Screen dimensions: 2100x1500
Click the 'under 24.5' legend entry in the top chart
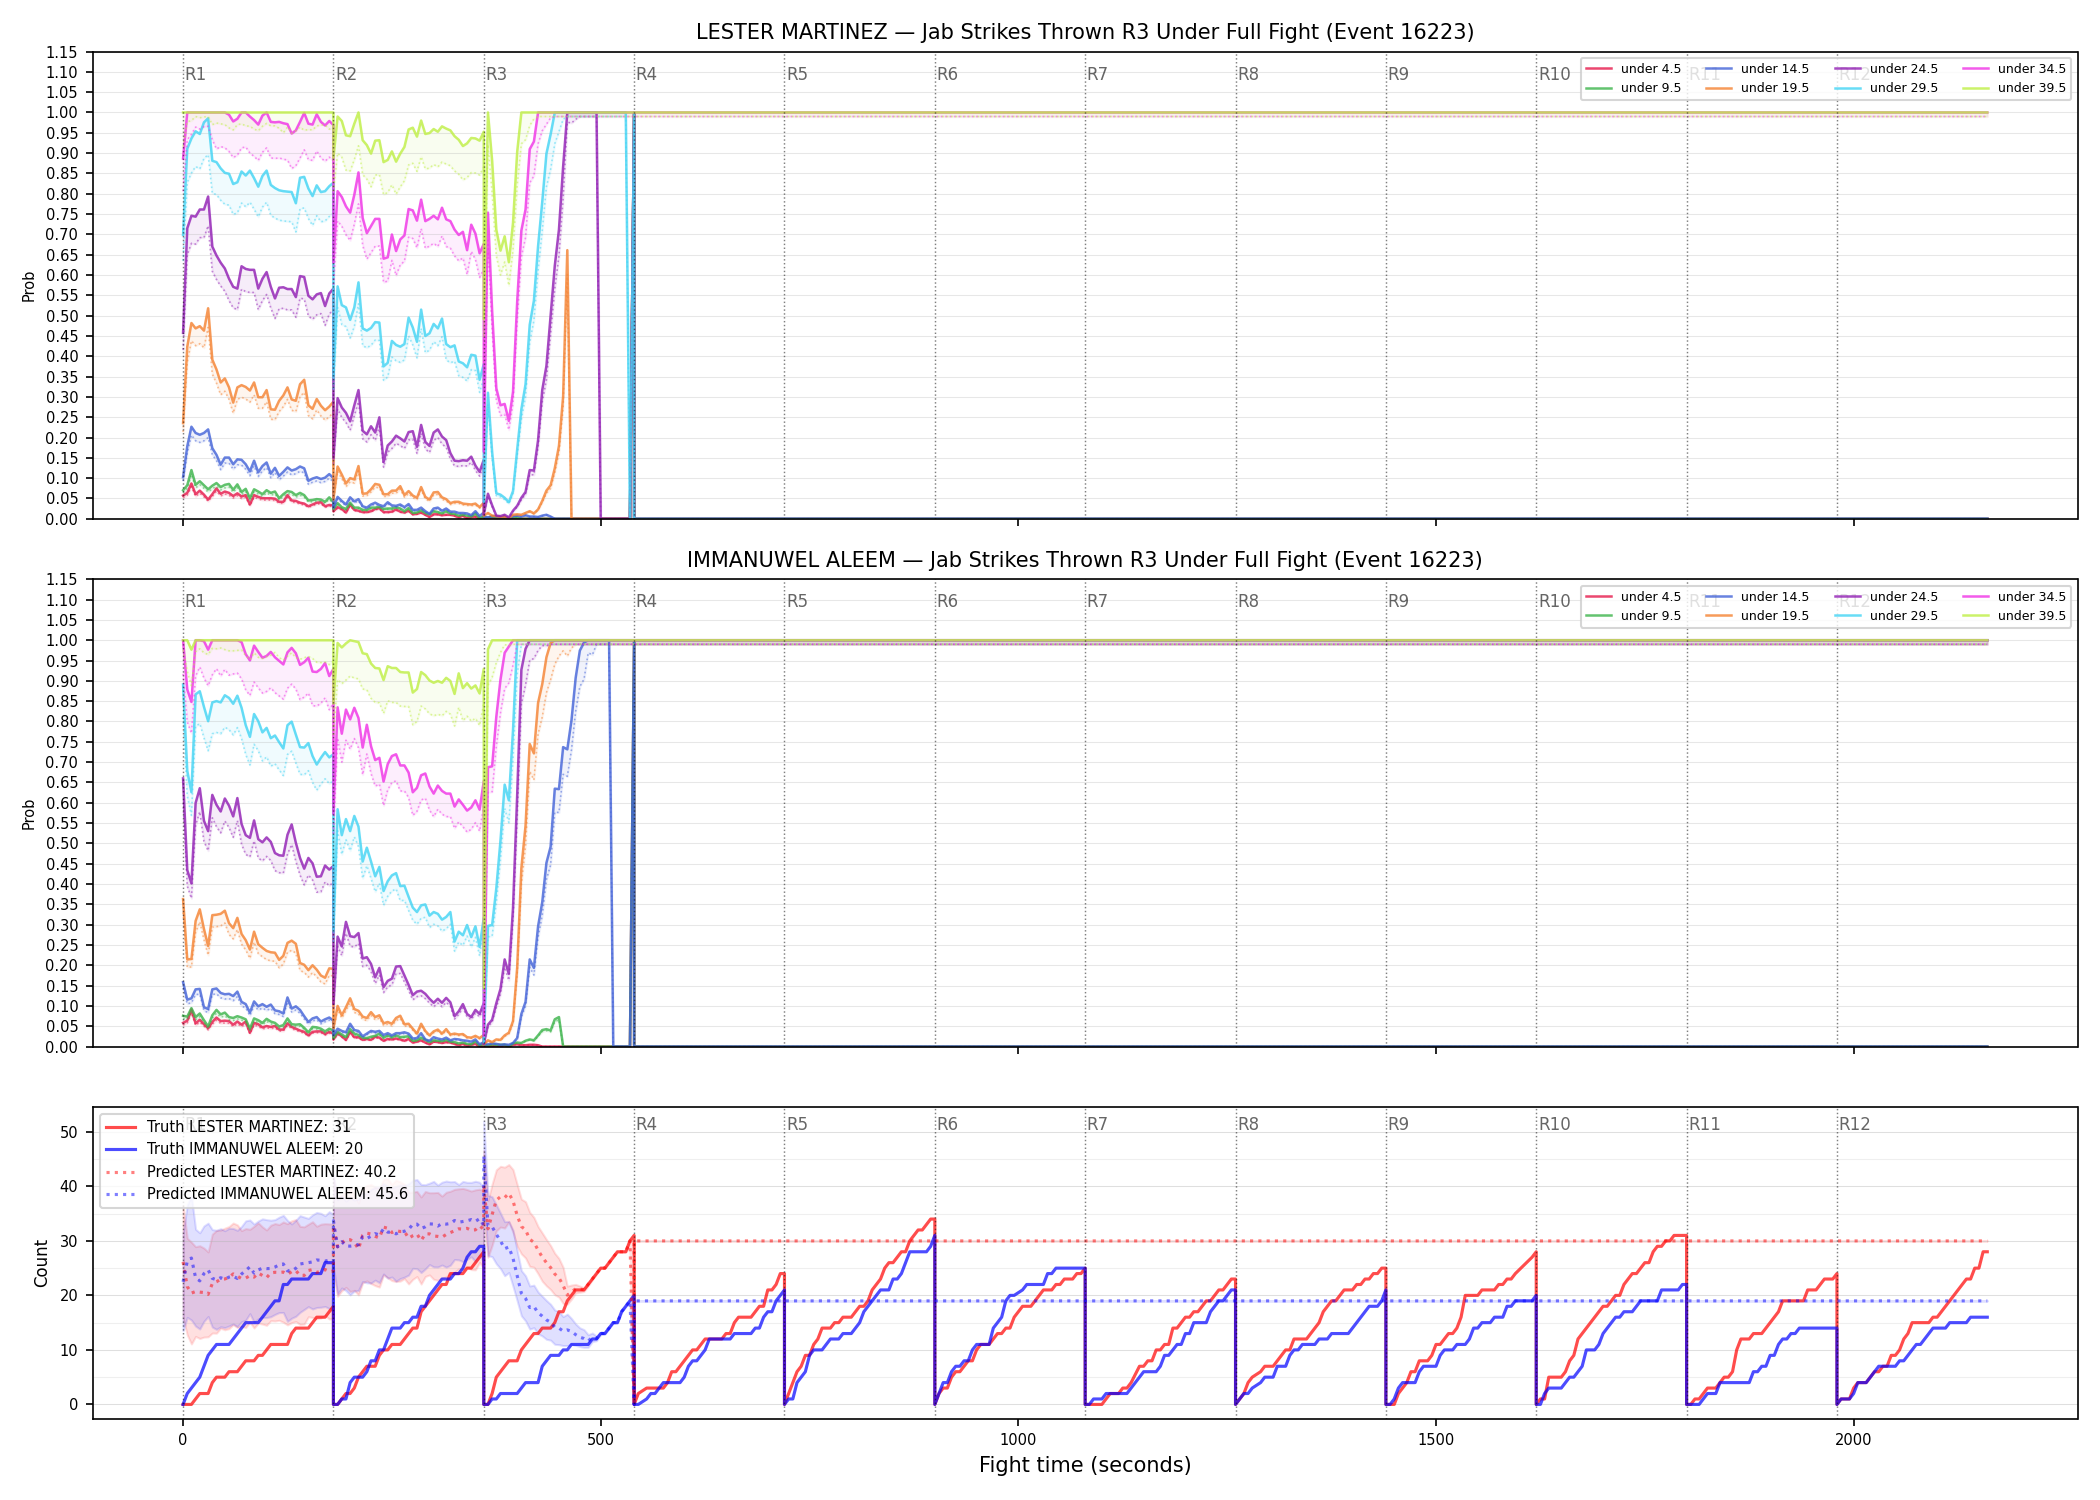click(x=1886, y=69)
